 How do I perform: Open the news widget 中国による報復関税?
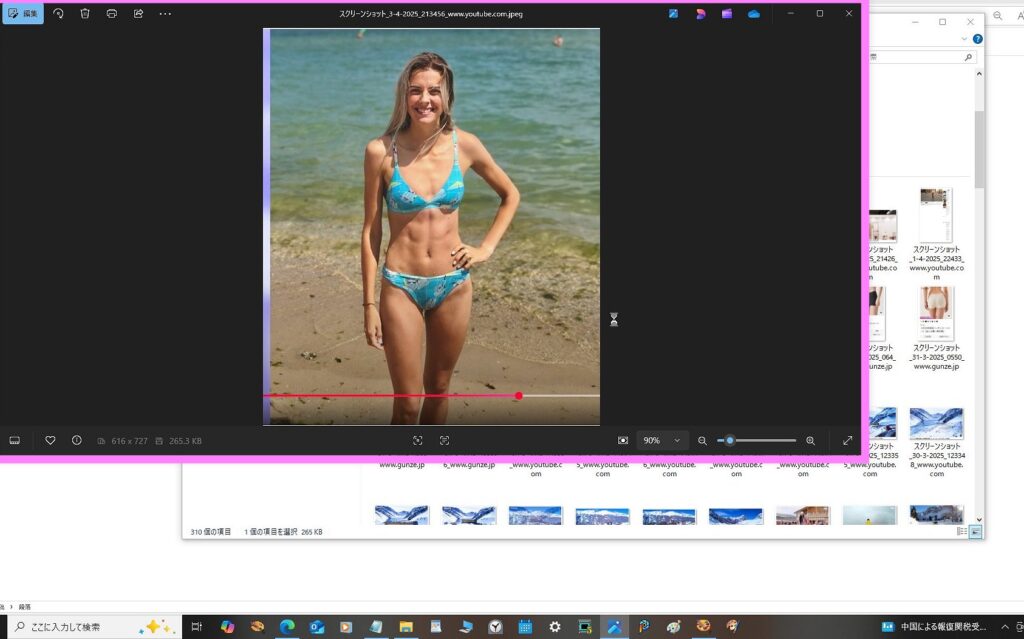click(x=934, y=627)
